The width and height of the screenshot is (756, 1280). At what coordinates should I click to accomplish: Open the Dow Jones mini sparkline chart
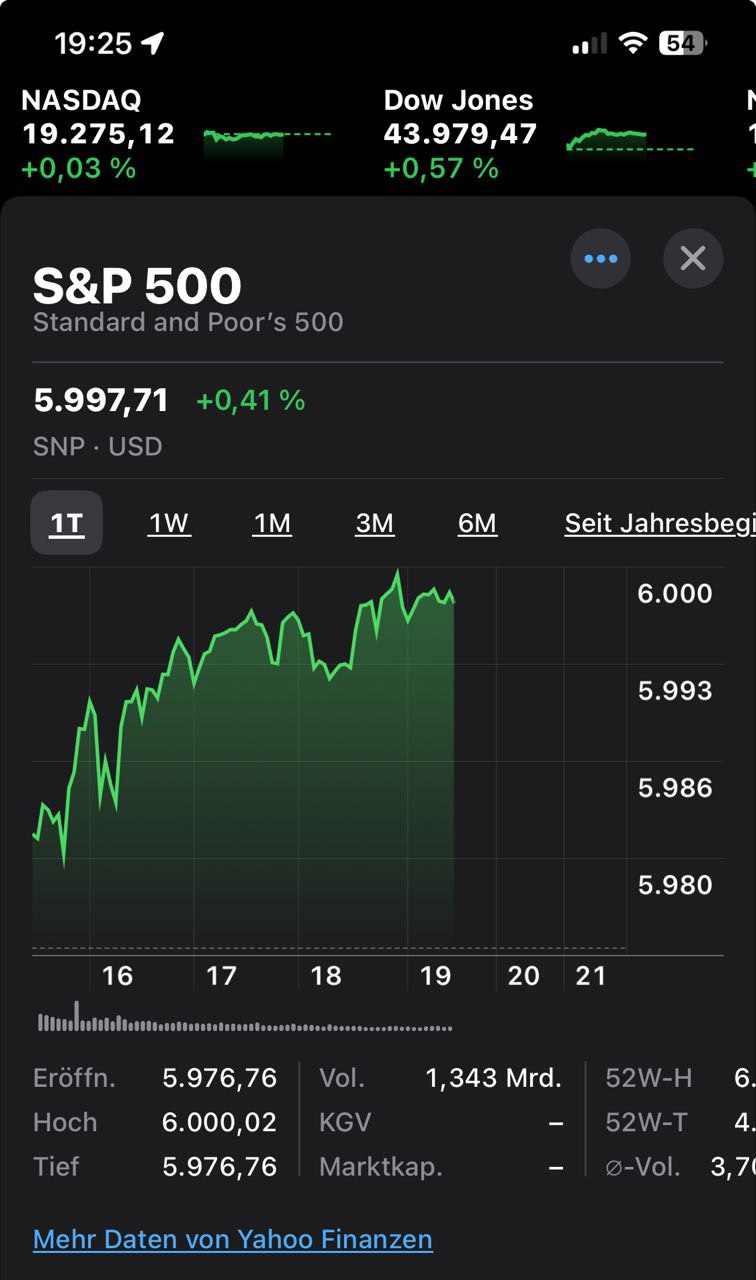pos(629,138)
